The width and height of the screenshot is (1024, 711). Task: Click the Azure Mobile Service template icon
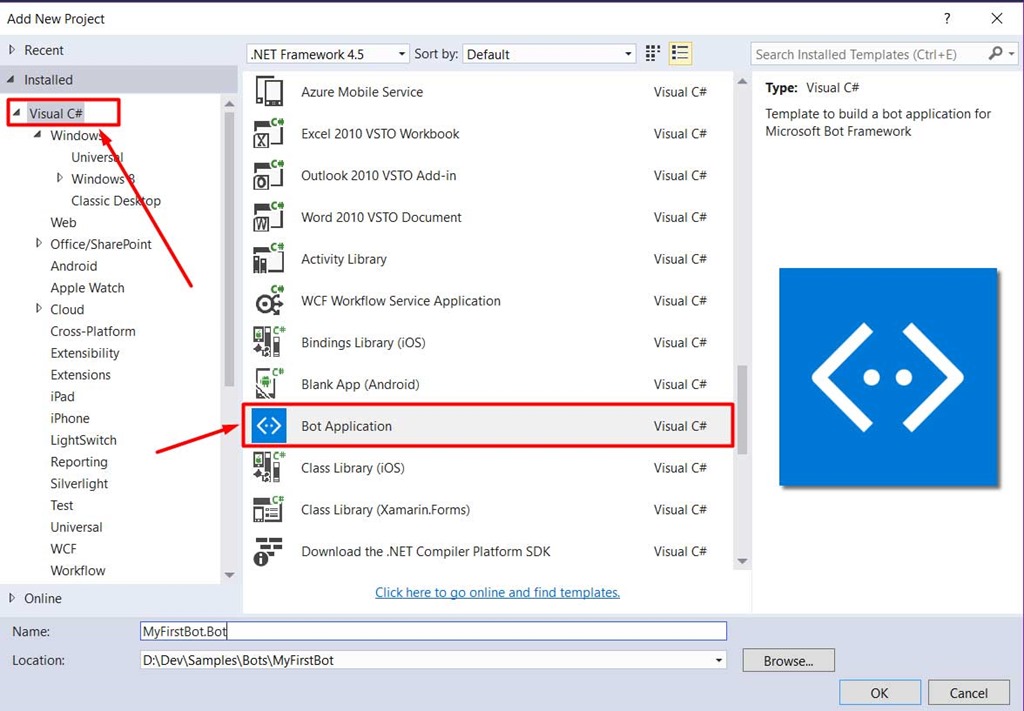tap(267, 91)
